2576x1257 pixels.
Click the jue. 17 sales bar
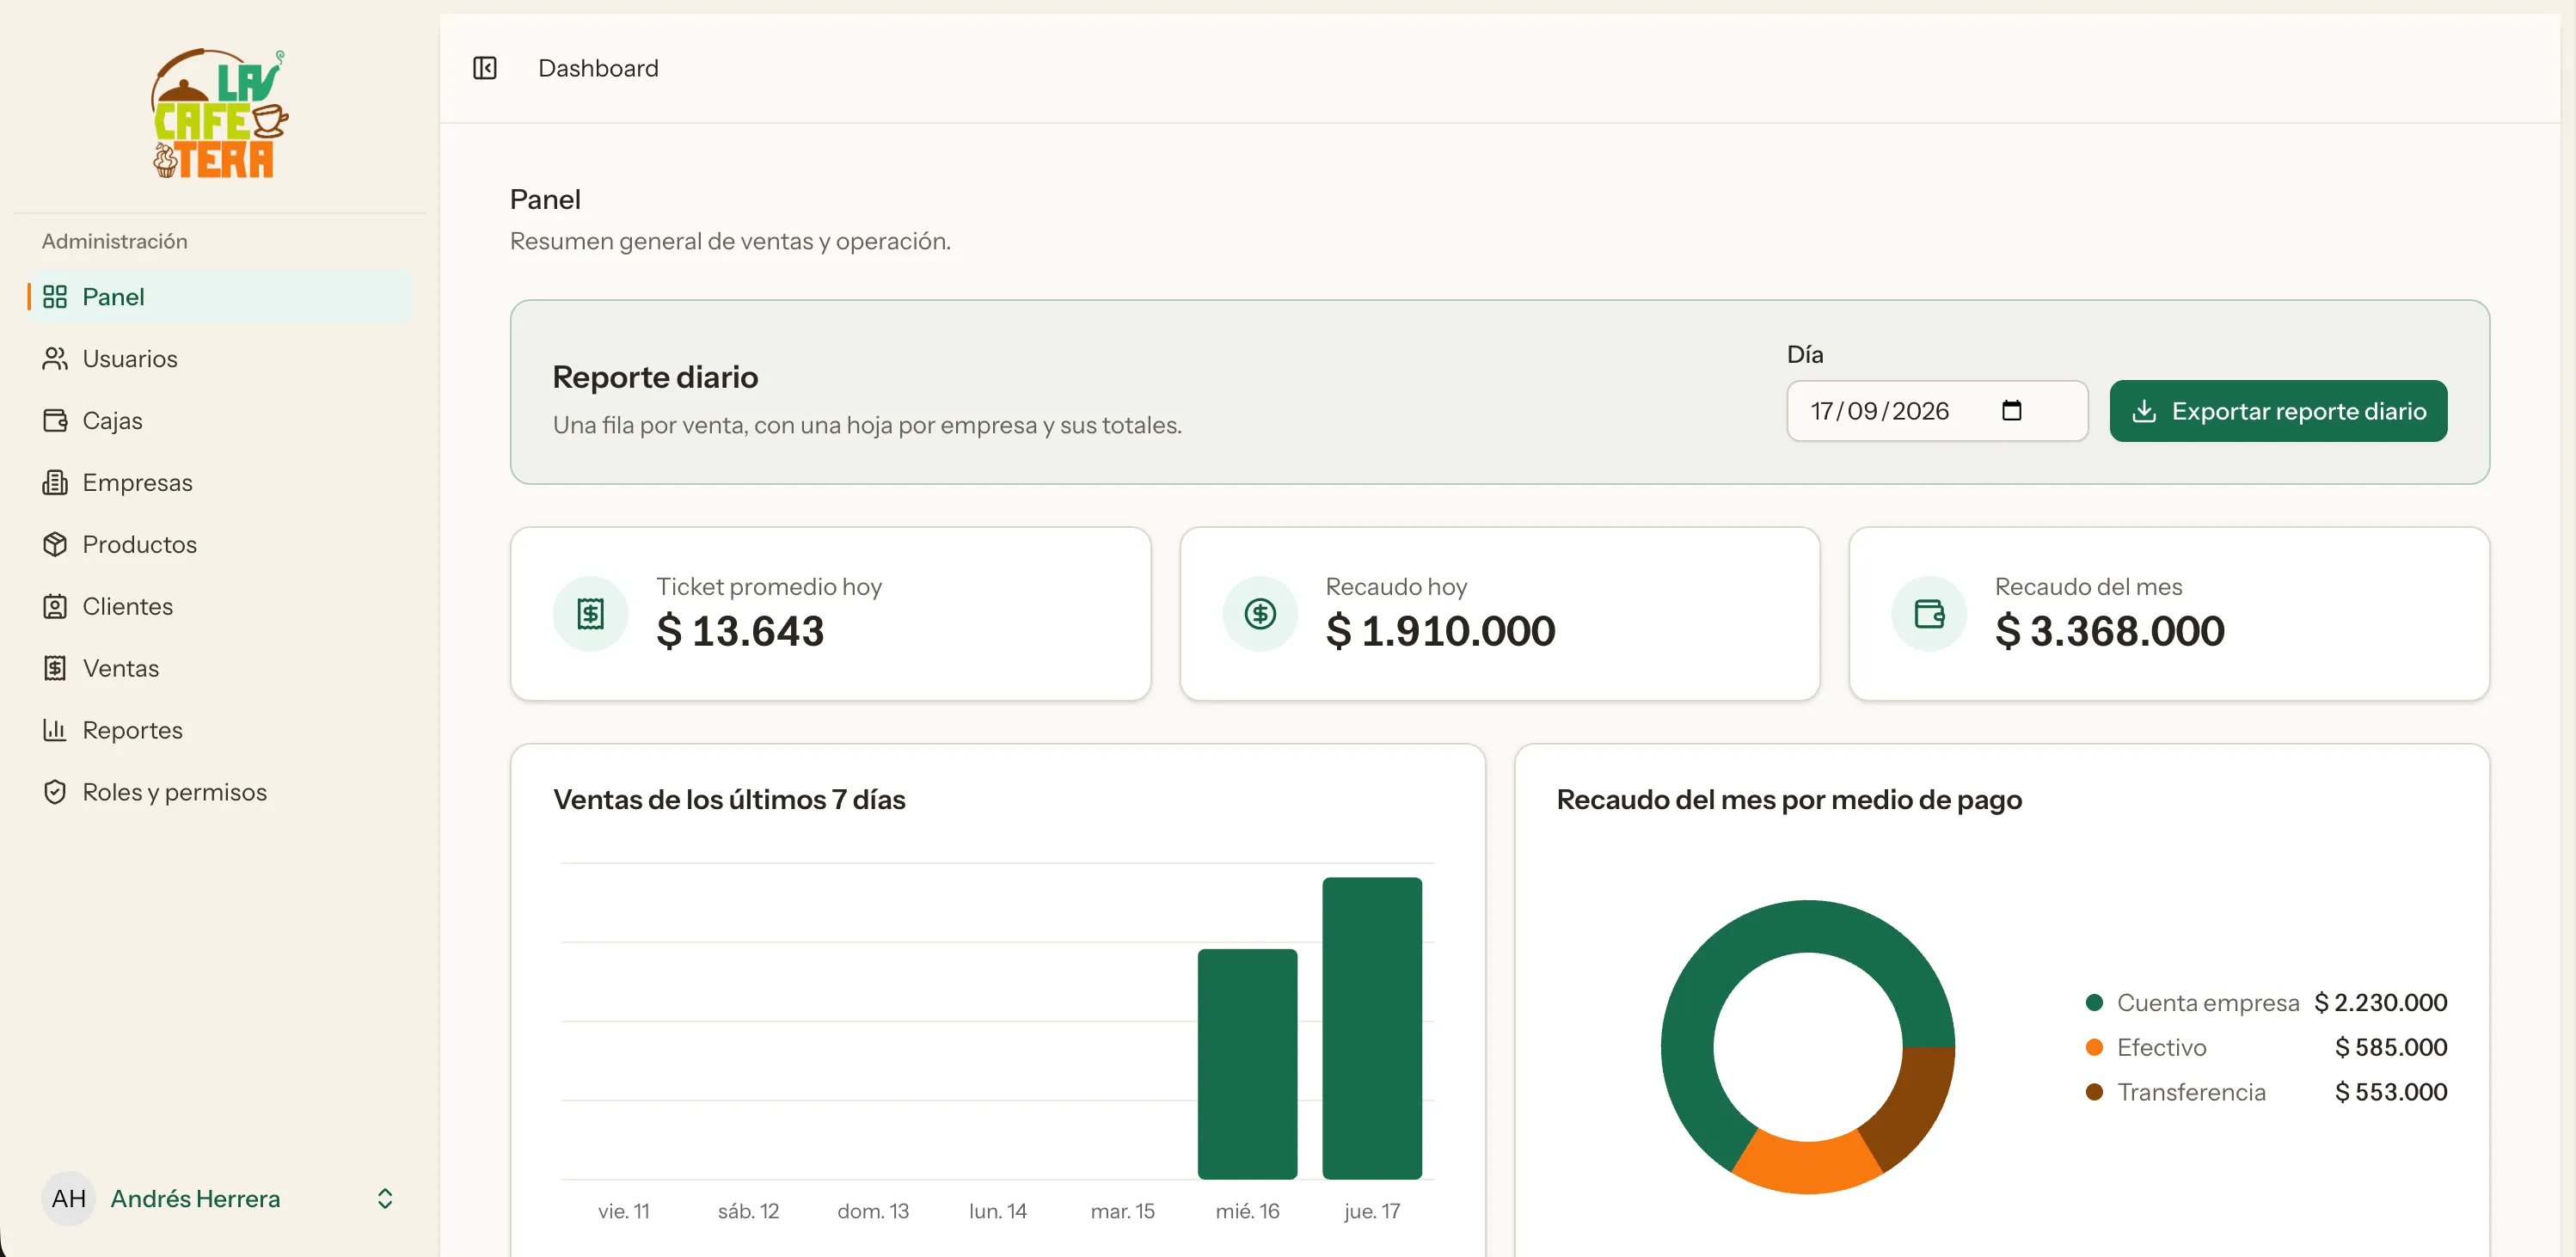tap(1371, 1028)
